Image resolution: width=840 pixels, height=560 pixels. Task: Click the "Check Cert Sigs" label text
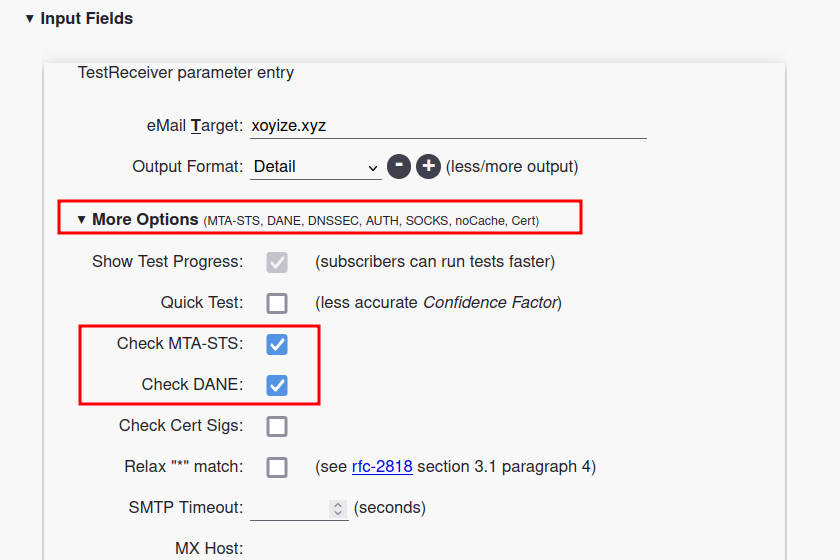coord(180,426)
